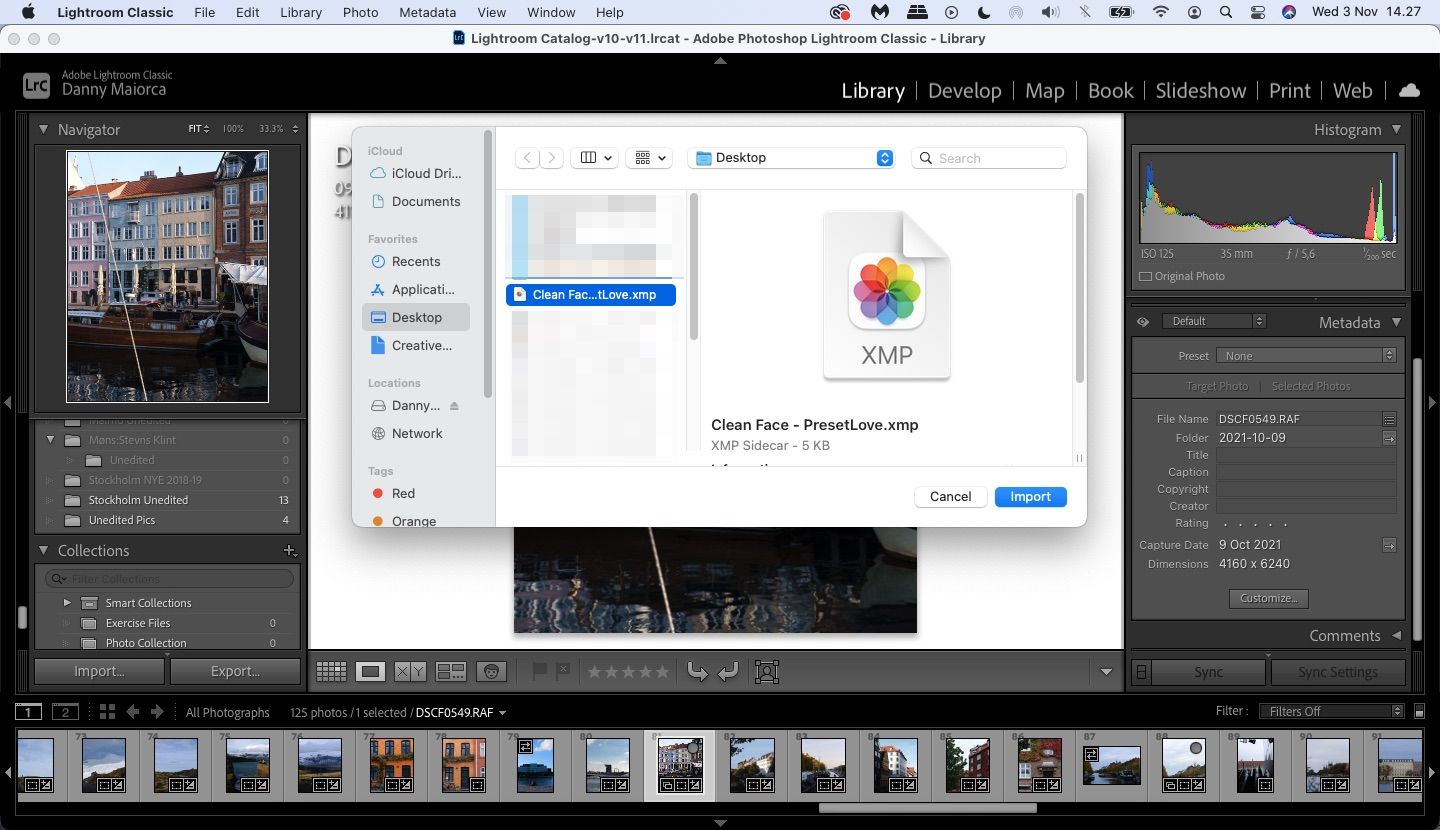Add a new collection with plus icon
This screenshot has width=1440, height=830.
[290, 550]
